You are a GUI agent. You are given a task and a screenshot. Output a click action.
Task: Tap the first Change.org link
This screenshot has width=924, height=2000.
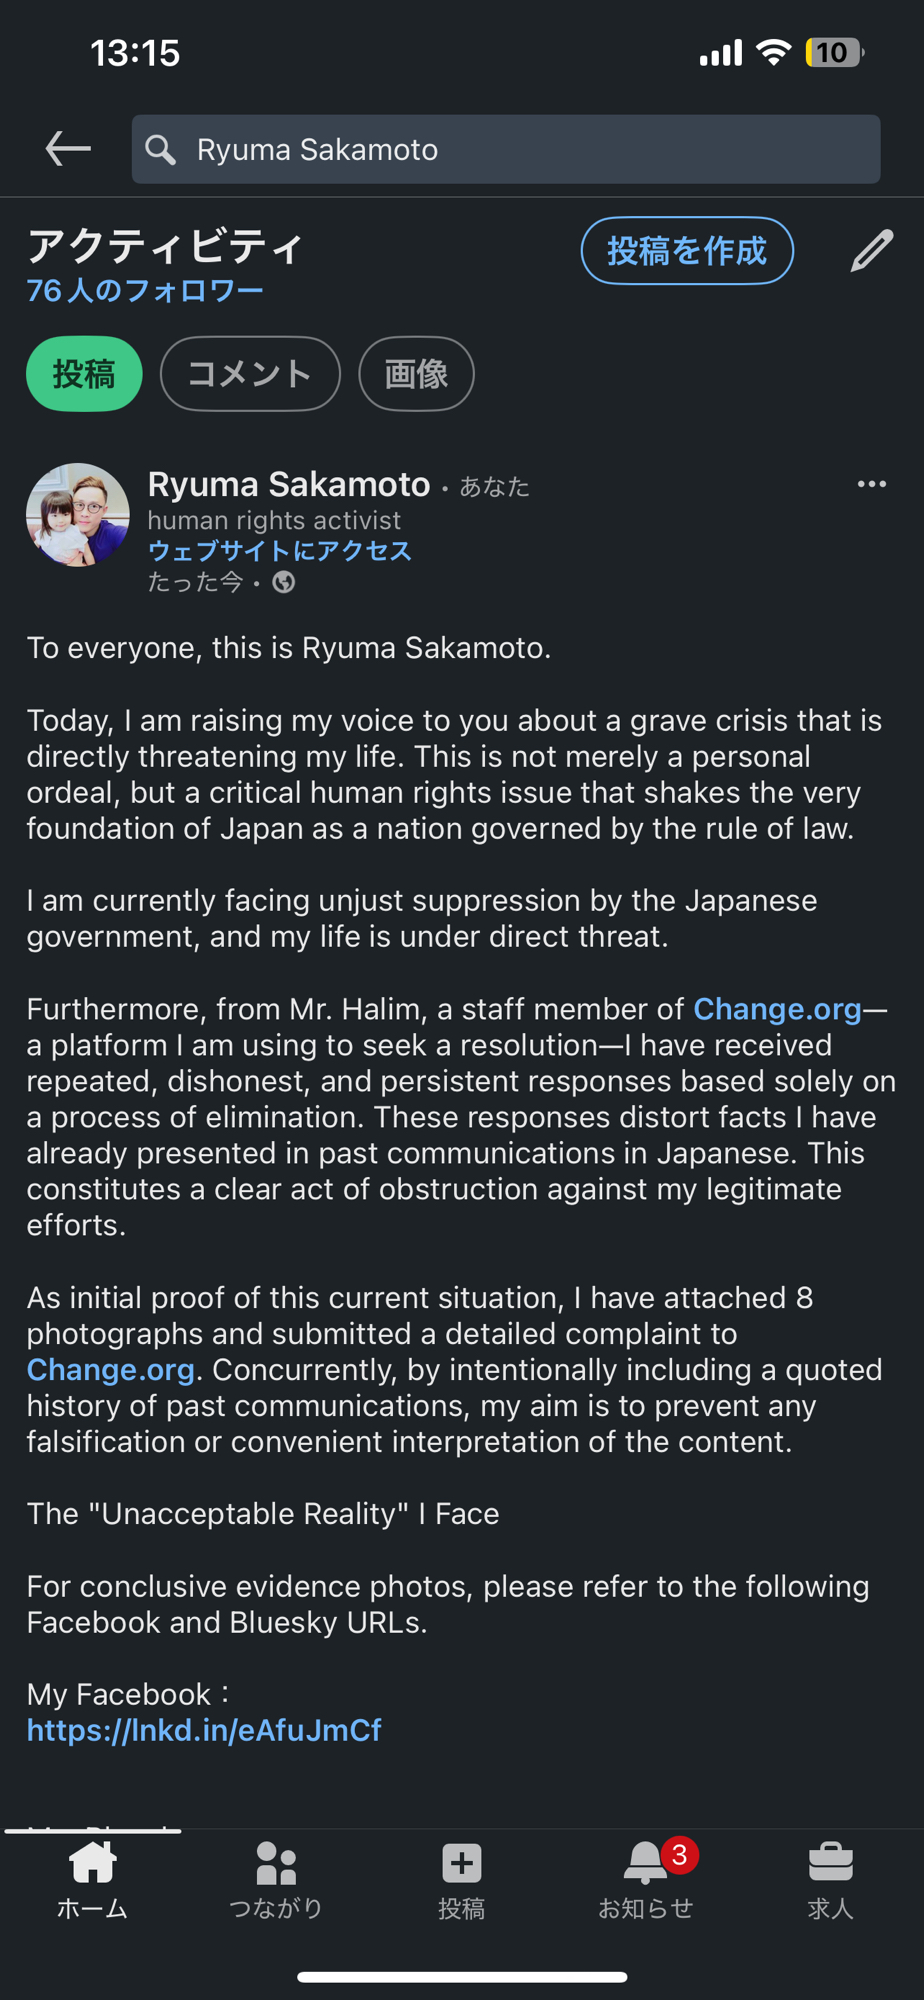(x=777, y=1009)
